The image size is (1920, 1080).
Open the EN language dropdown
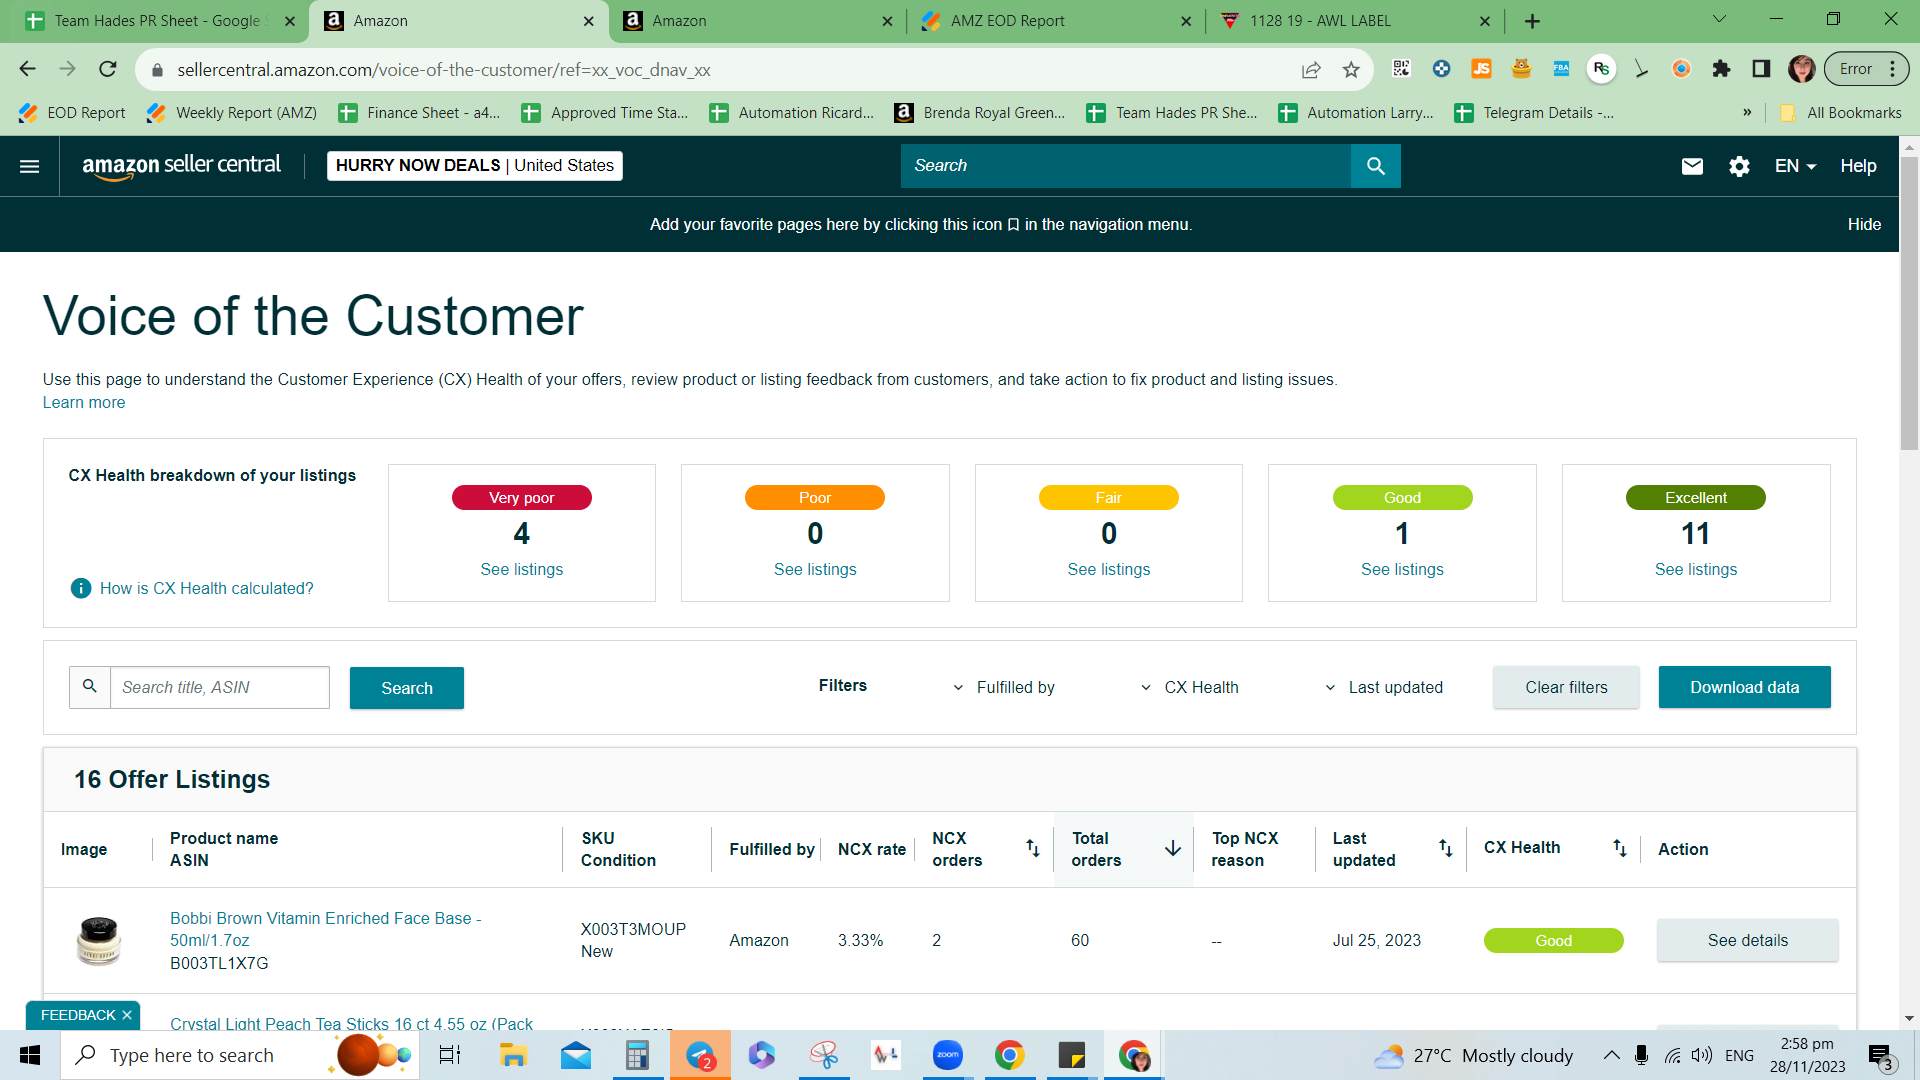tap(1795, 166)
